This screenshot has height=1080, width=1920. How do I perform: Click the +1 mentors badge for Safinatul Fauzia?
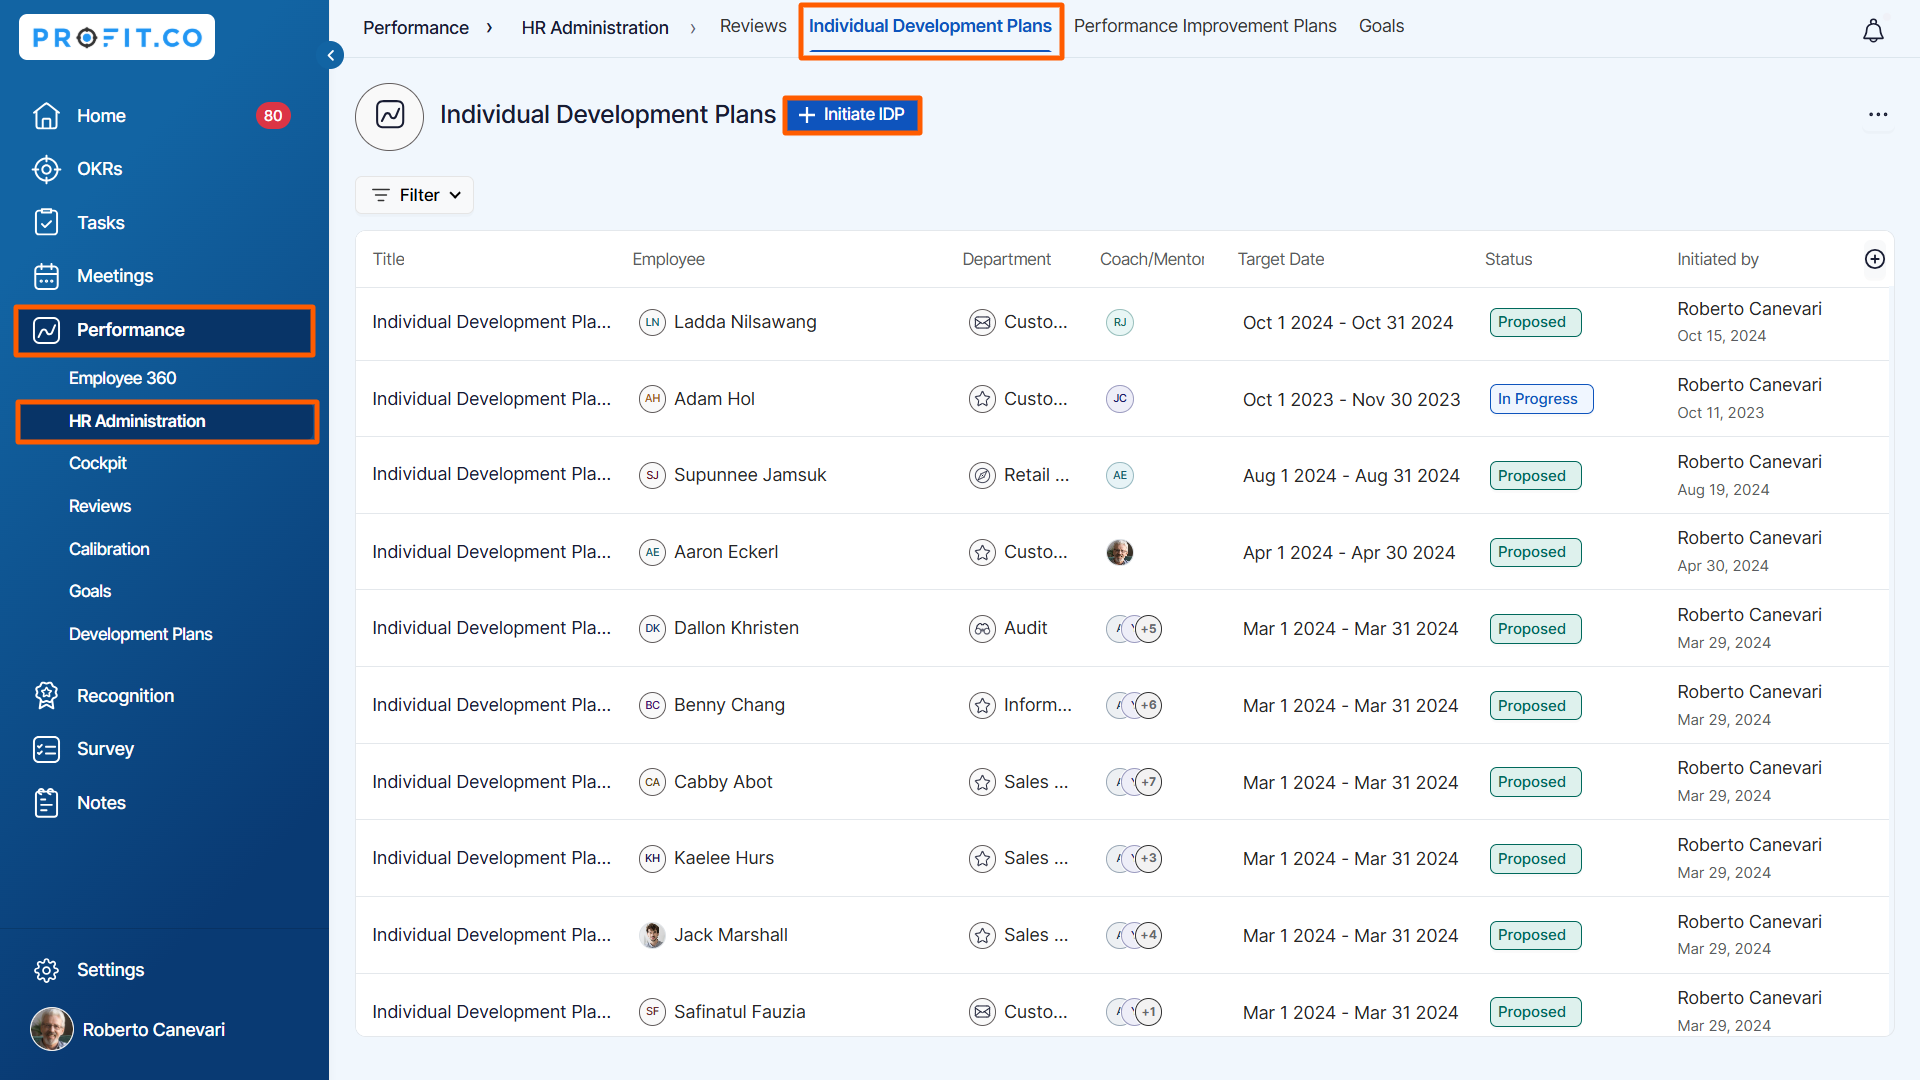point(1149,1012)
